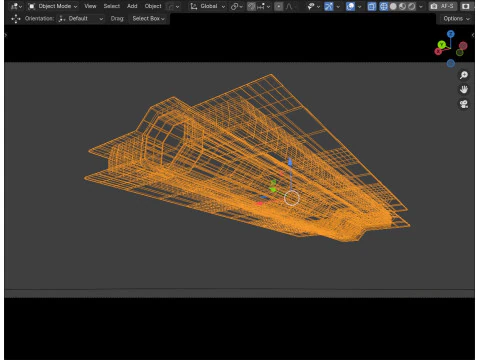Image resolution: width=480 pixels, height=360 pixels.
Task: Open the Options dropdown
Action: point(456,19)
